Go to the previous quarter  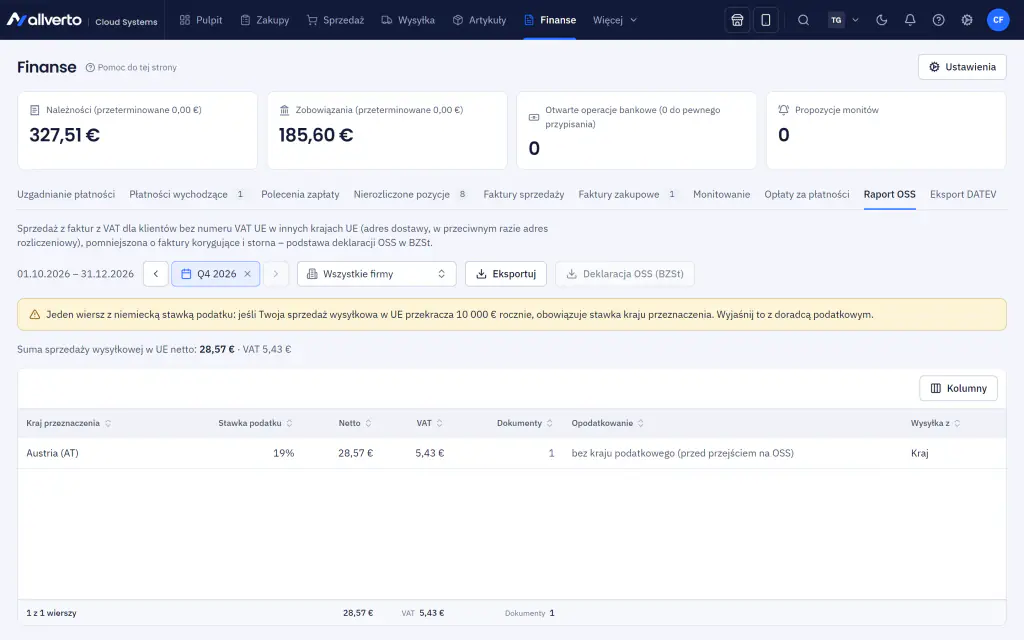[x=155, y=274]
